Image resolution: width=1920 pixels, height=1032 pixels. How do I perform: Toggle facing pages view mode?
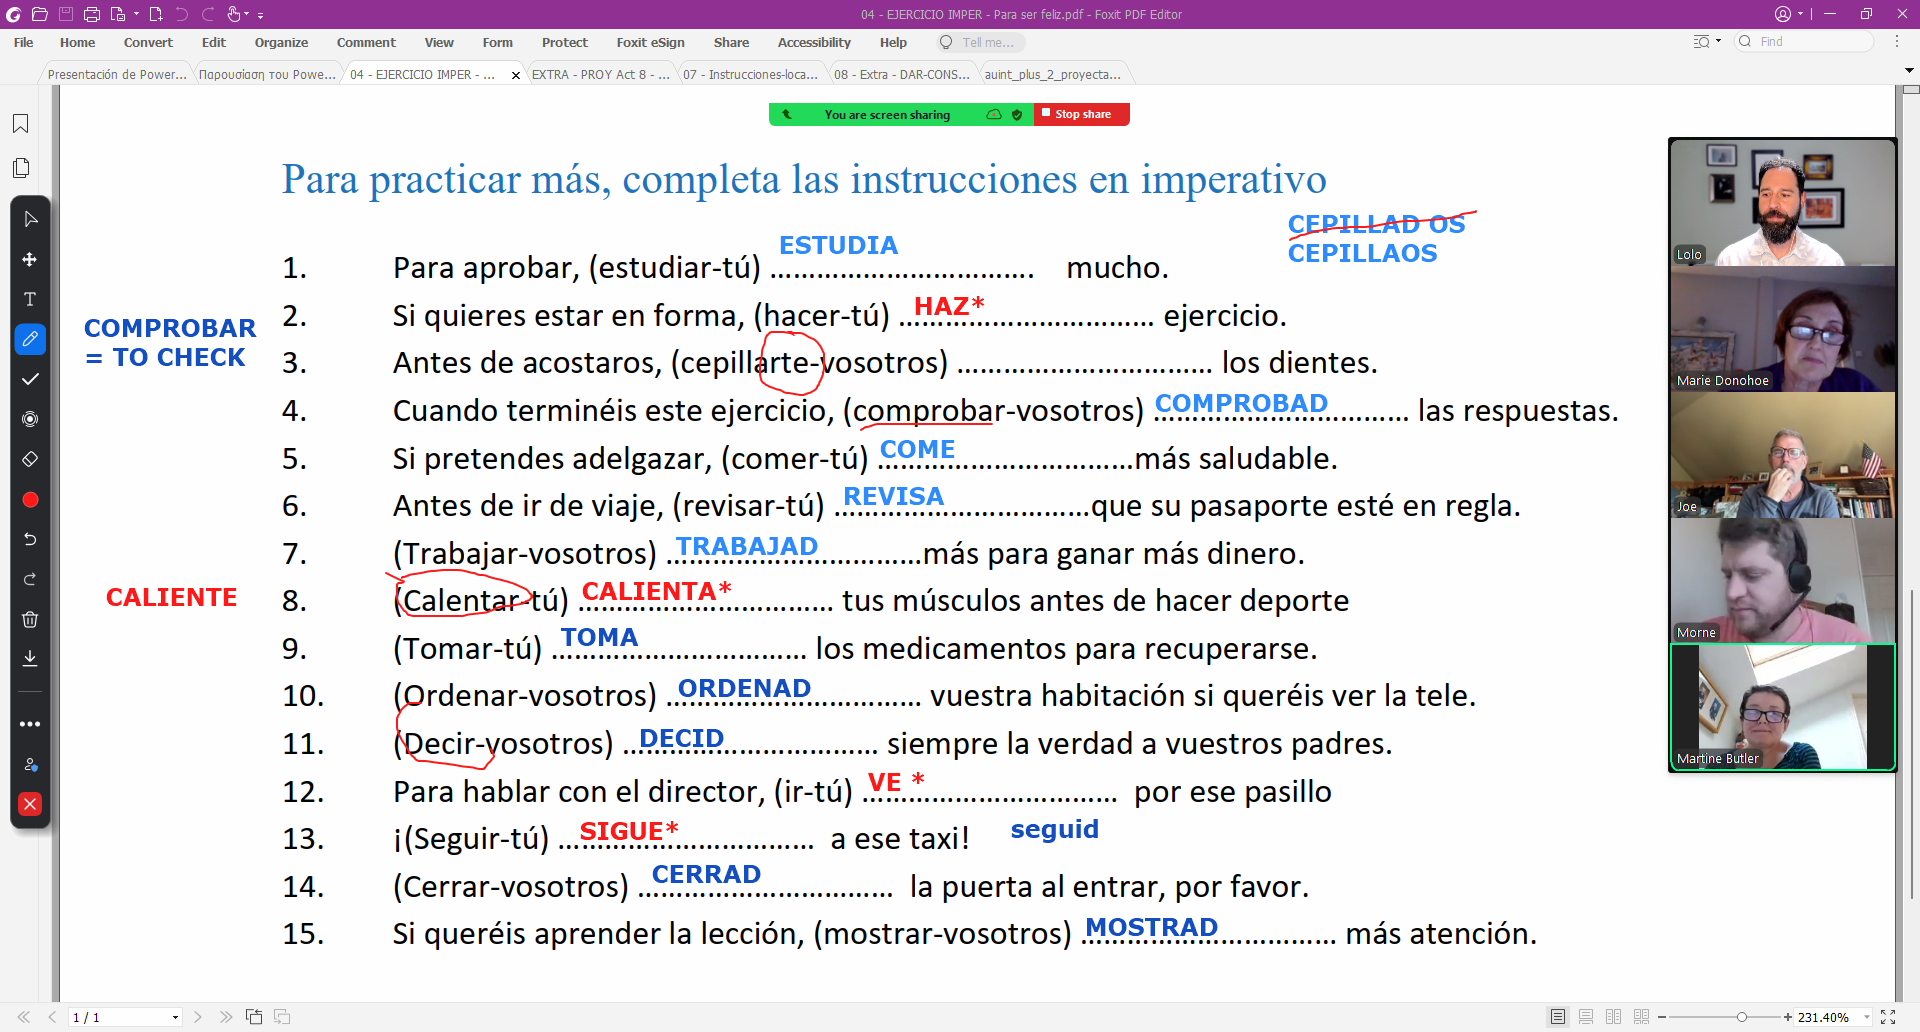(x=1614, y=1017)
